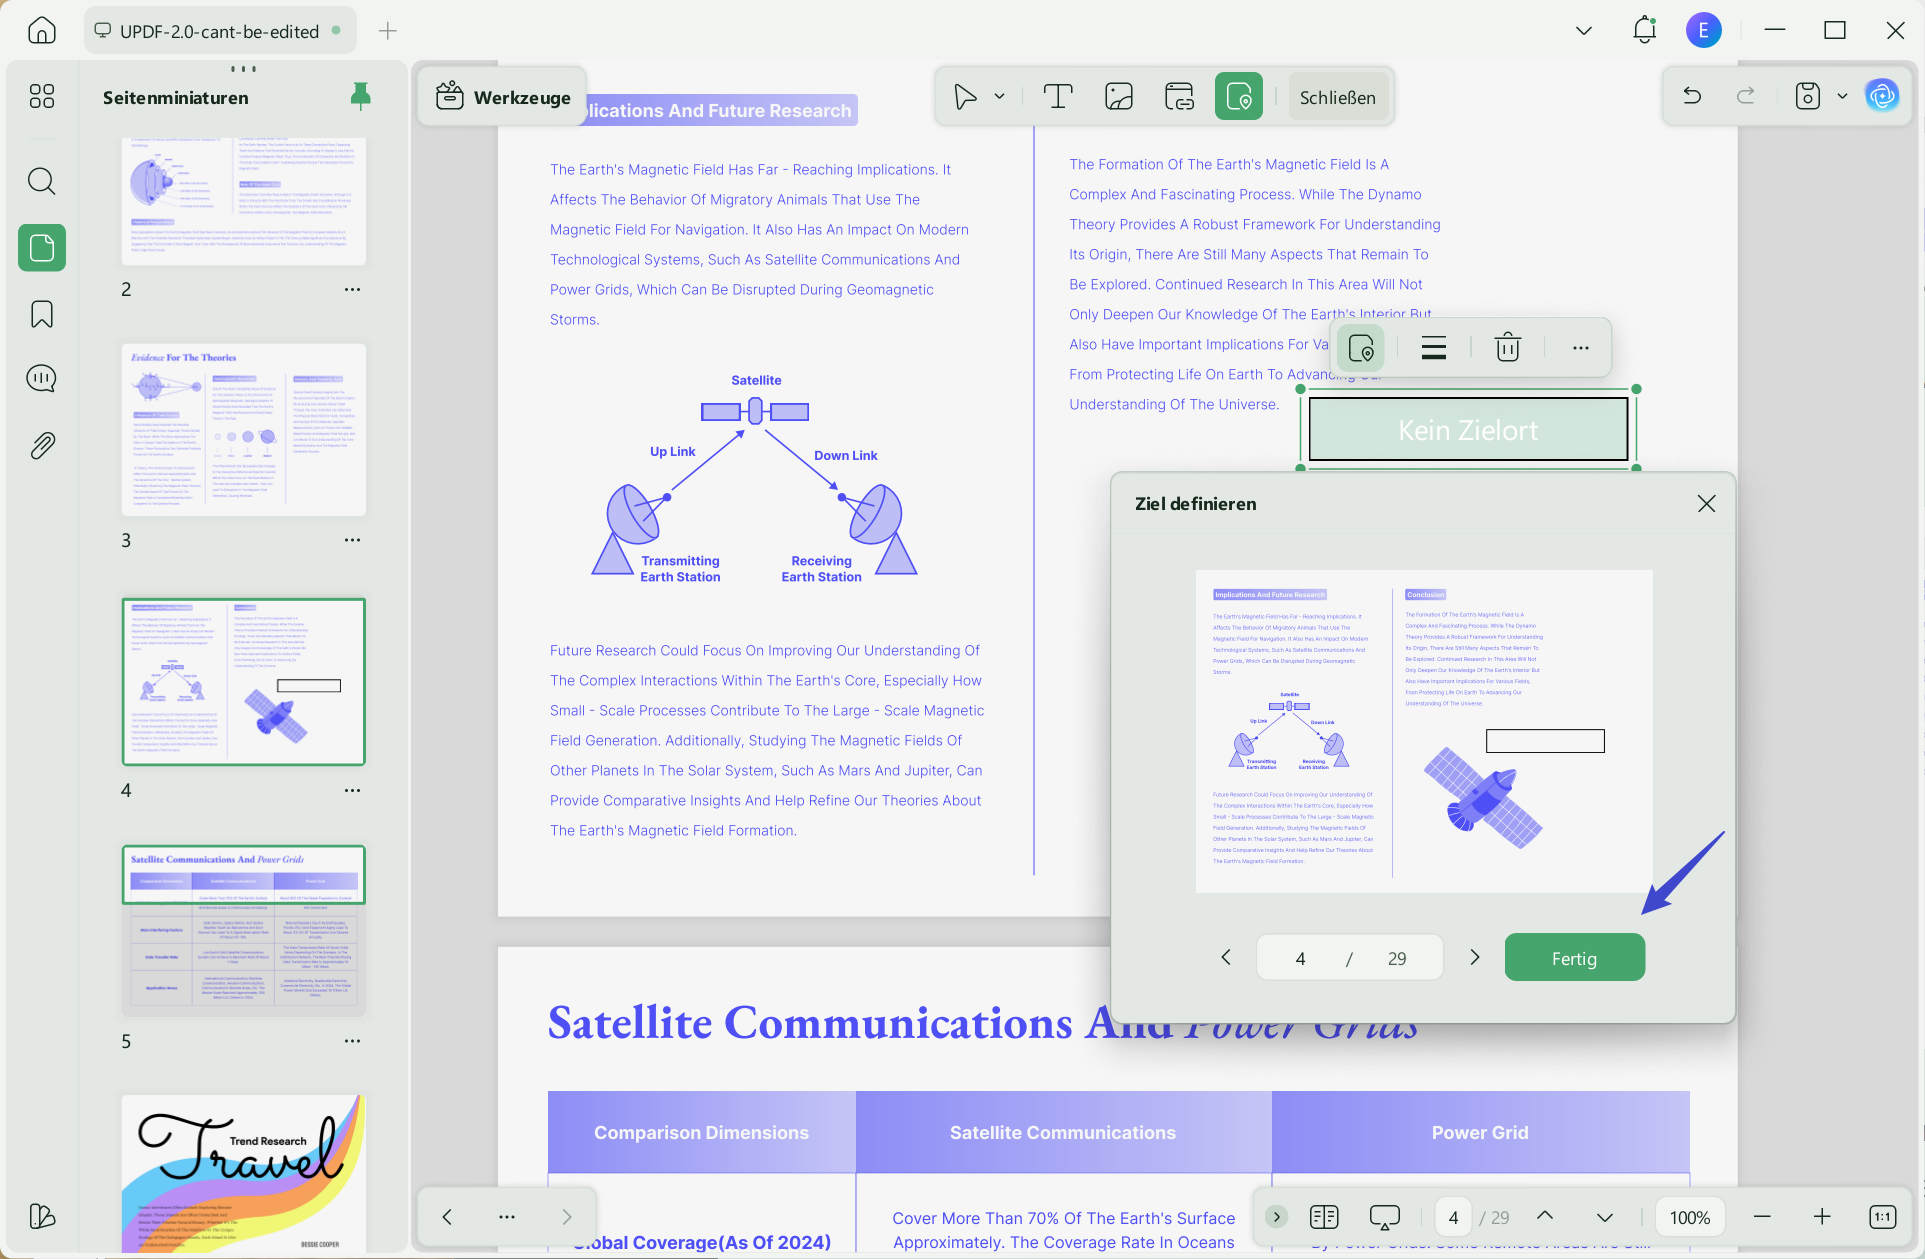Click the UPDF AI assistant icon
This screenshot has width=1925, height=1259.
(x=1882, y=97)
